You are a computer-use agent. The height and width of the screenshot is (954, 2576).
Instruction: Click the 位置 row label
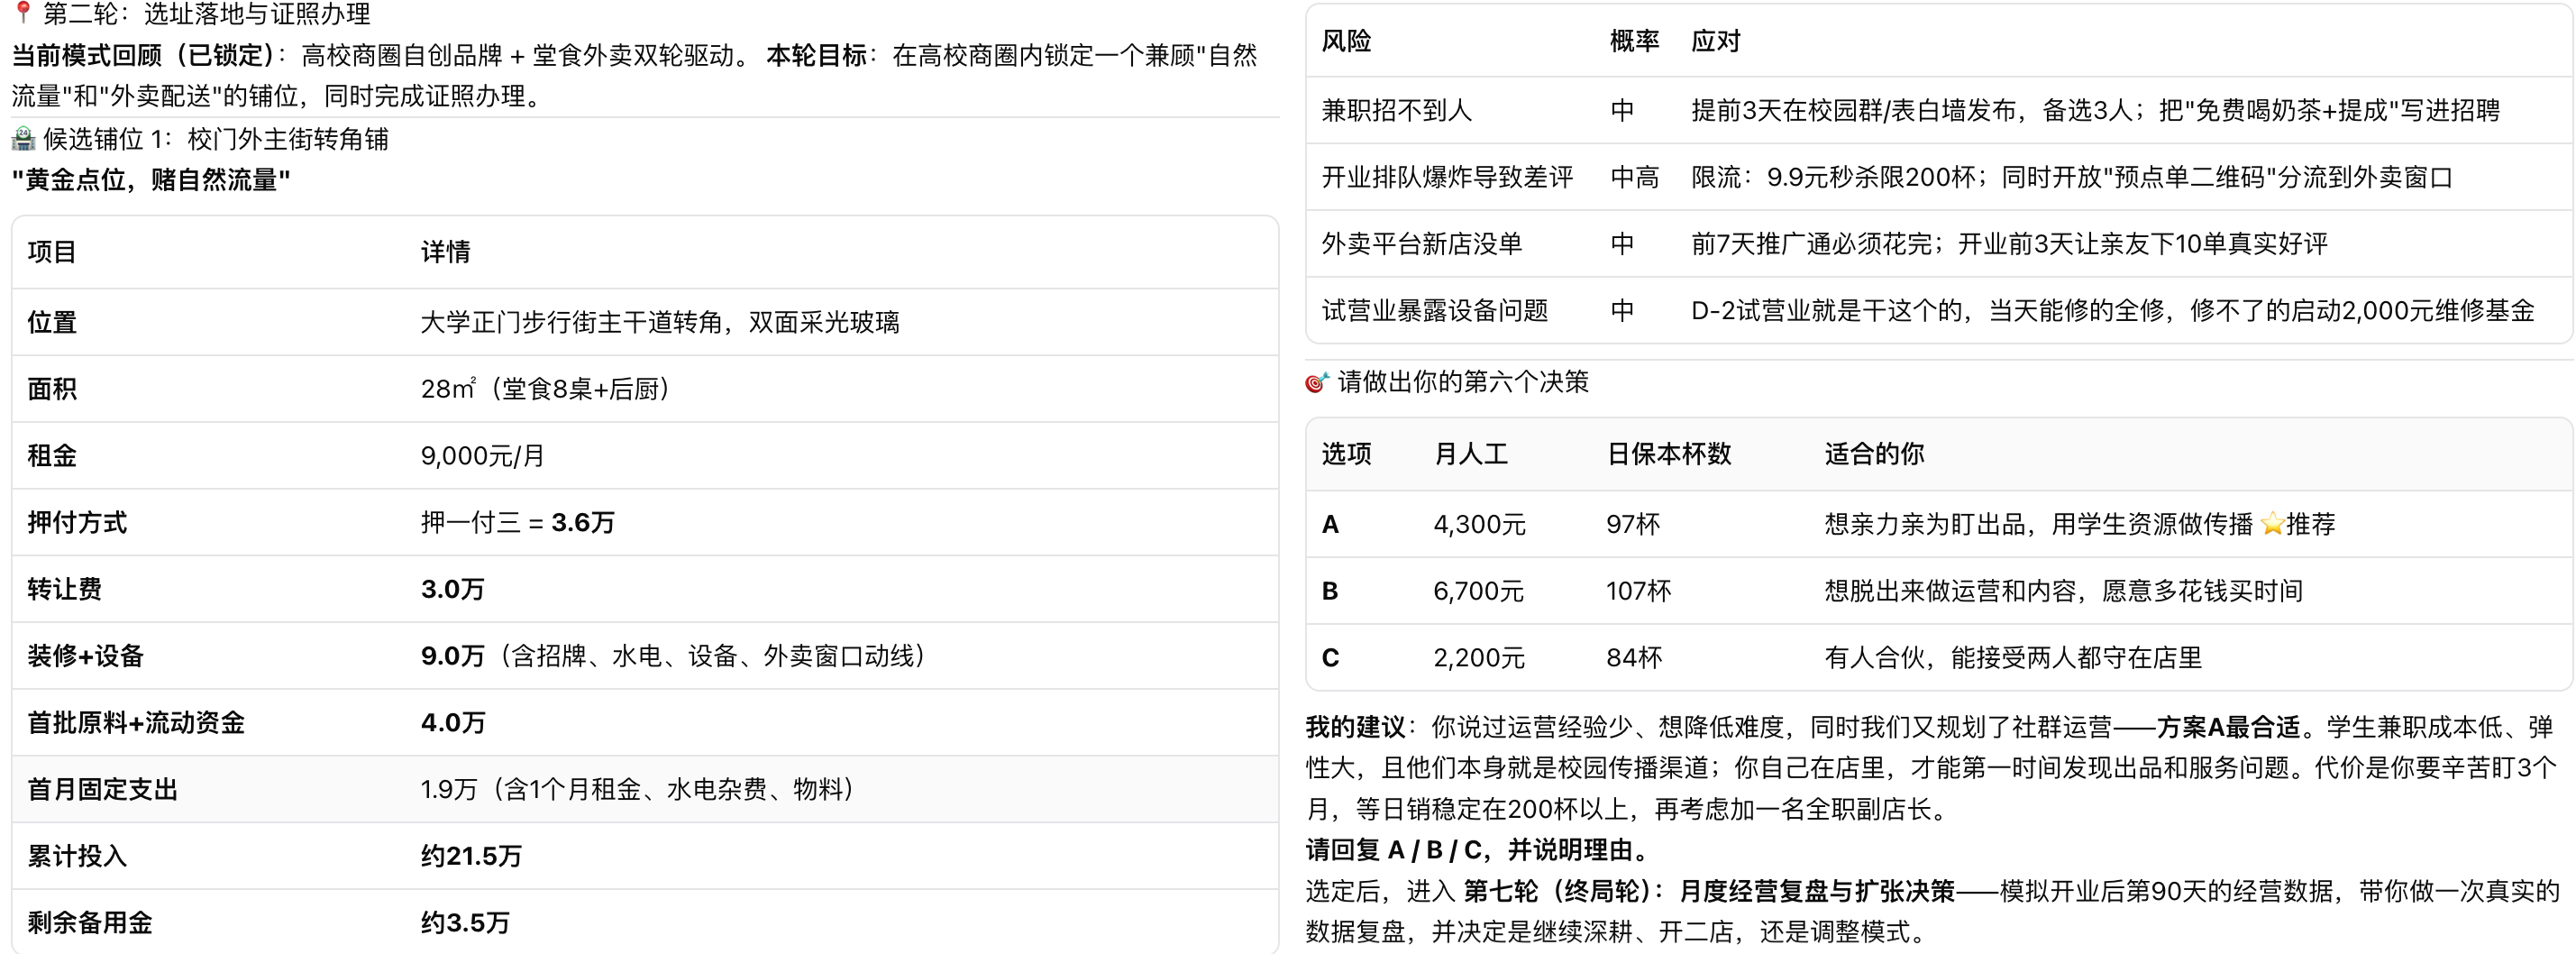click(52, 322)
